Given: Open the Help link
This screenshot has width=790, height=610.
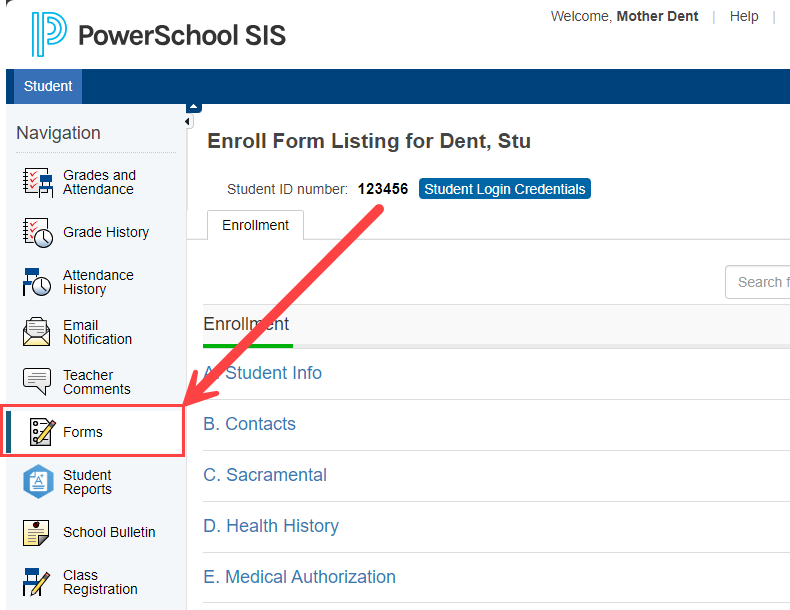Looking at the screenshot, I should click(x=744, y=16).
